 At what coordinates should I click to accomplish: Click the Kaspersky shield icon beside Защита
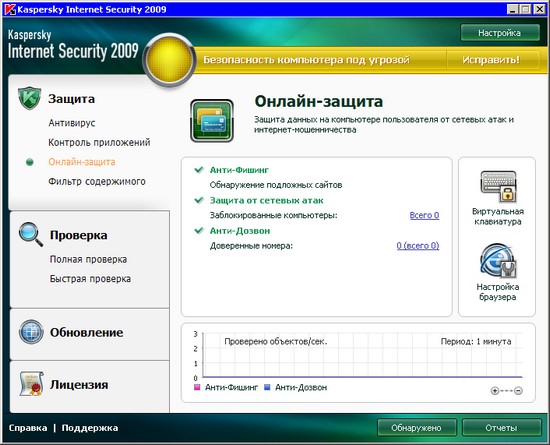30,98
